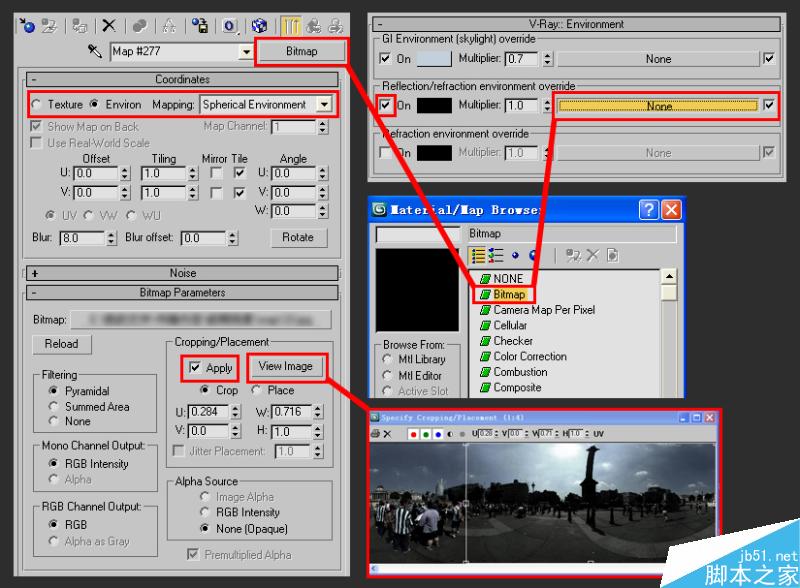800x588 pixels.
Task: Select Mtl Library browse option
Action: (387, 359)
